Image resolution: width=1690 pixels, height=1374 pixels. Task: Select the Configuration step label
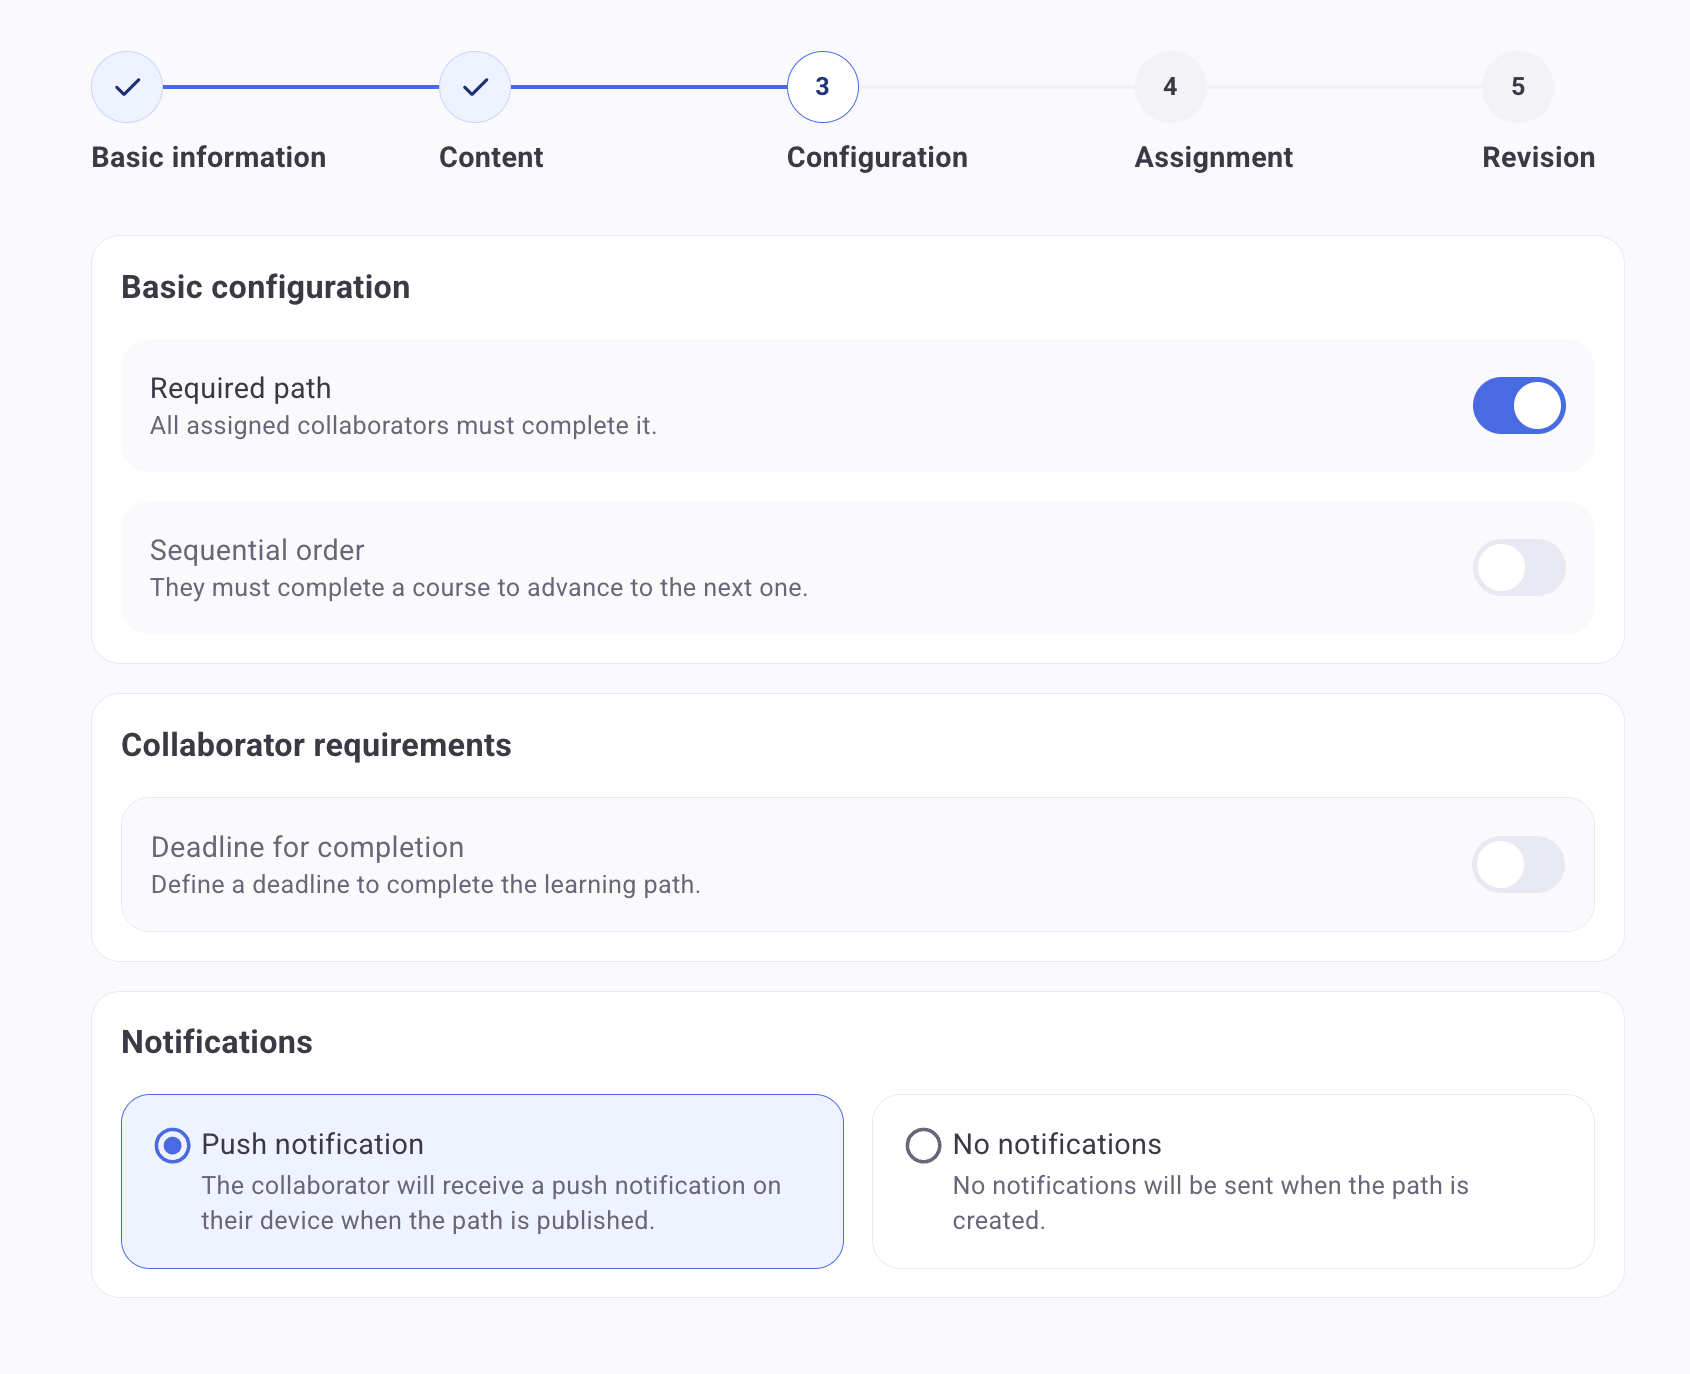[877, 157]
